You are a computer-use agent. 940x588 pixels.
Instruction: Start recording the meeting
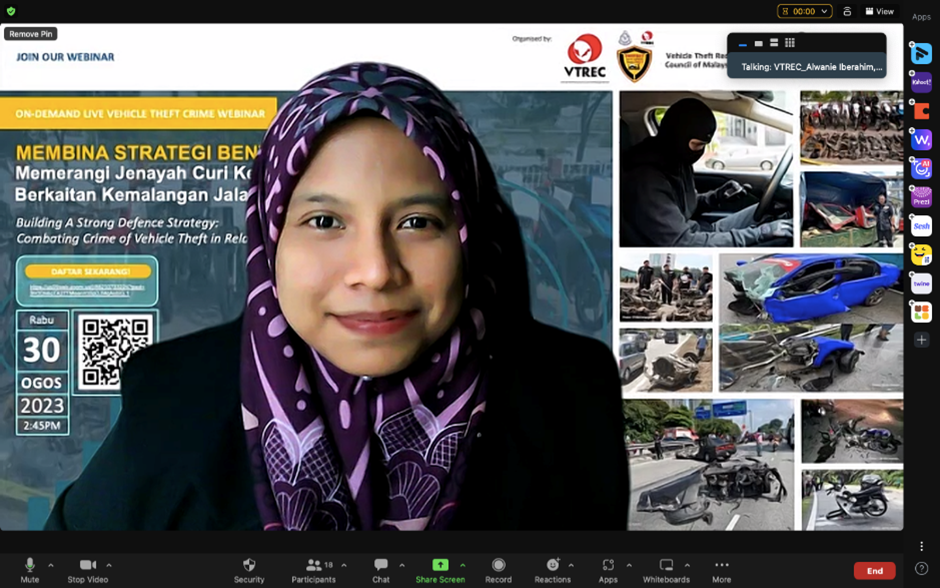tap(498, 566)
